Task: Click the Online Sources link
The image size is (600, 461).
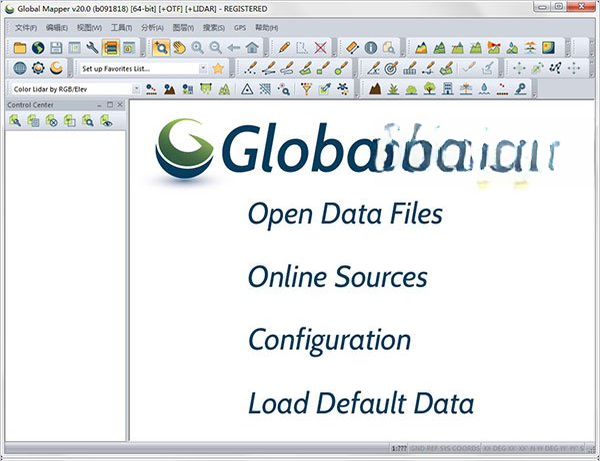Action: click(x=338, y=277)
